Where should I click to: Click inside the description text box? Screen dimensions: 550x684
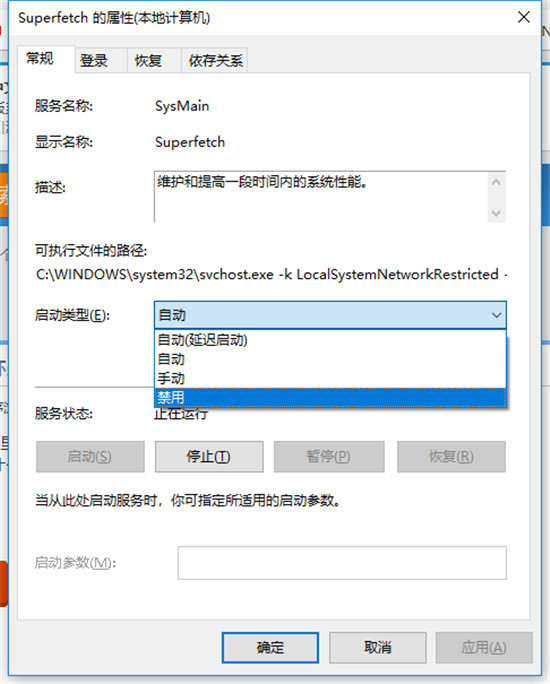[x=321, y=197]
